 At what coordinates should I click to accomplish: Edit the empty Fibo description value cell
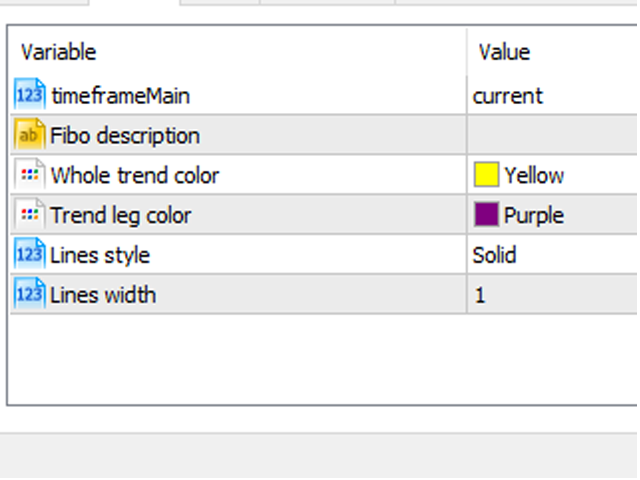click(x=550, y=135)
